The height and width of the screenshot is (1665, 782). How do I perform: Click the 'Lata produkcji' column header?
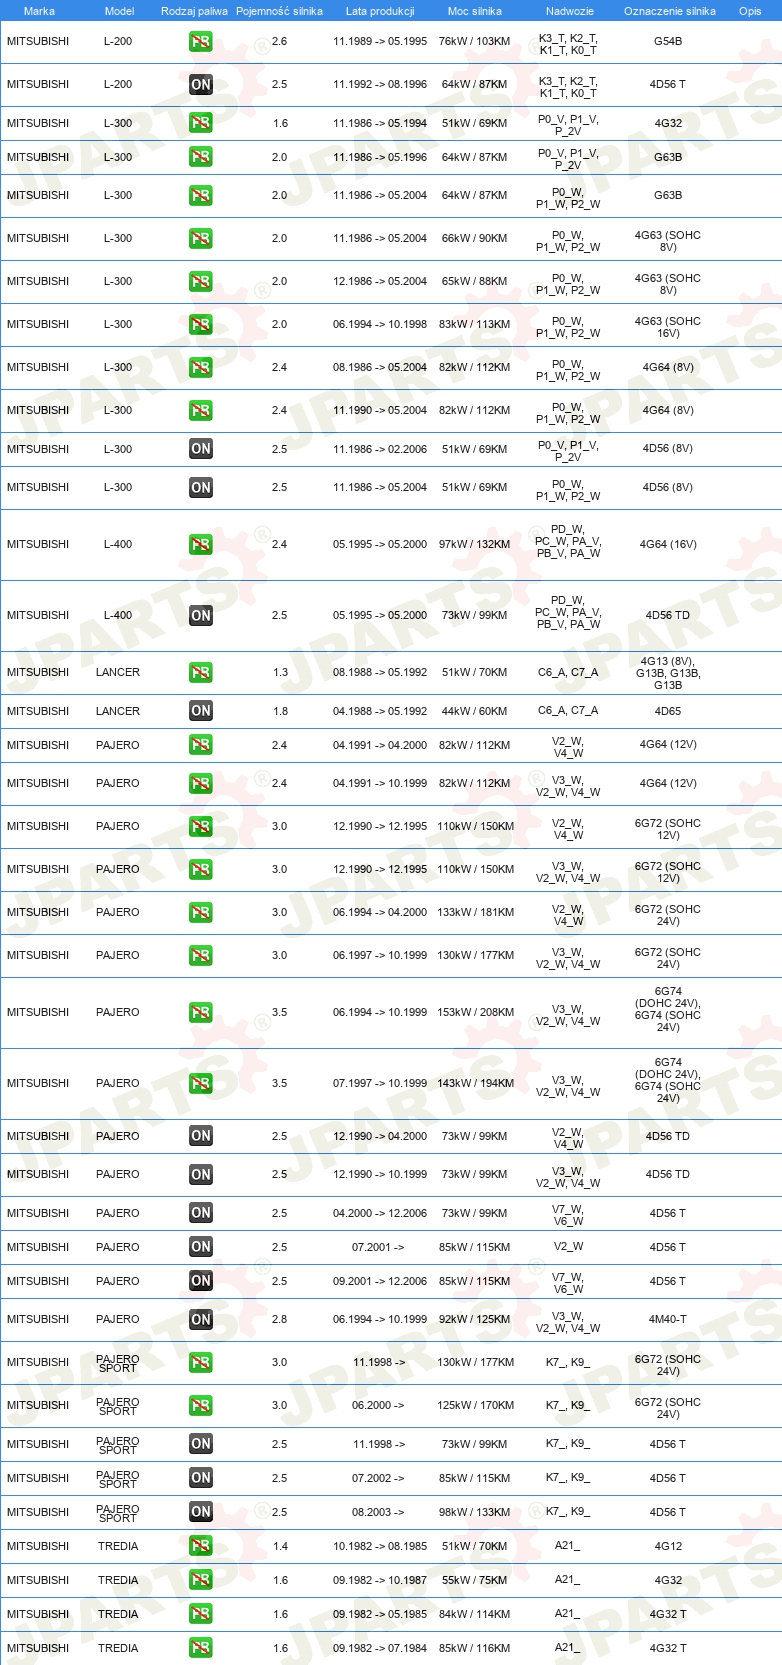(x=380, y=11)
